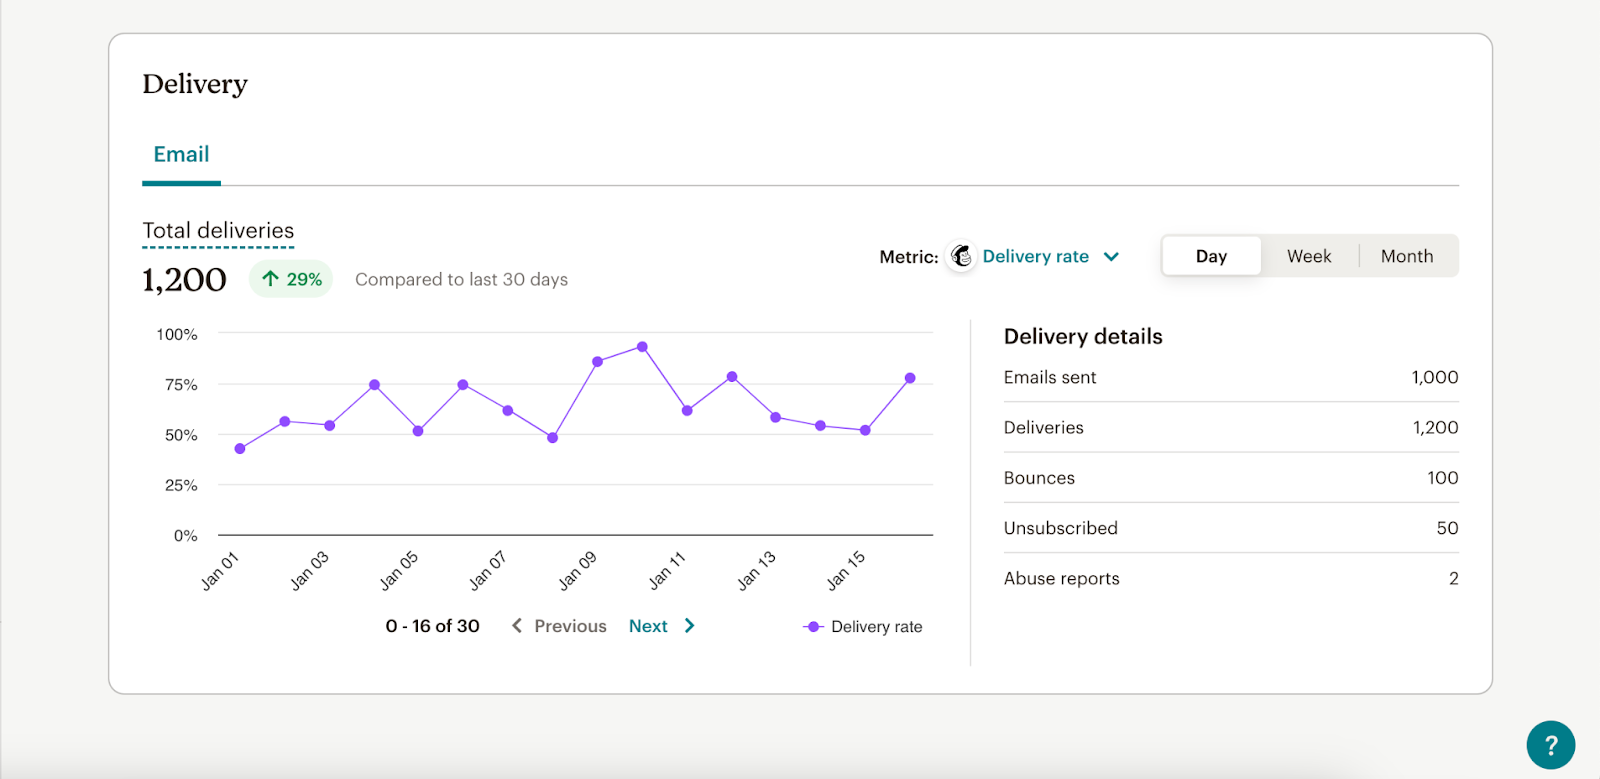Click the Abuse reports value 2
Viewport: 1600px width, 779px height.
click(1454, 578)
